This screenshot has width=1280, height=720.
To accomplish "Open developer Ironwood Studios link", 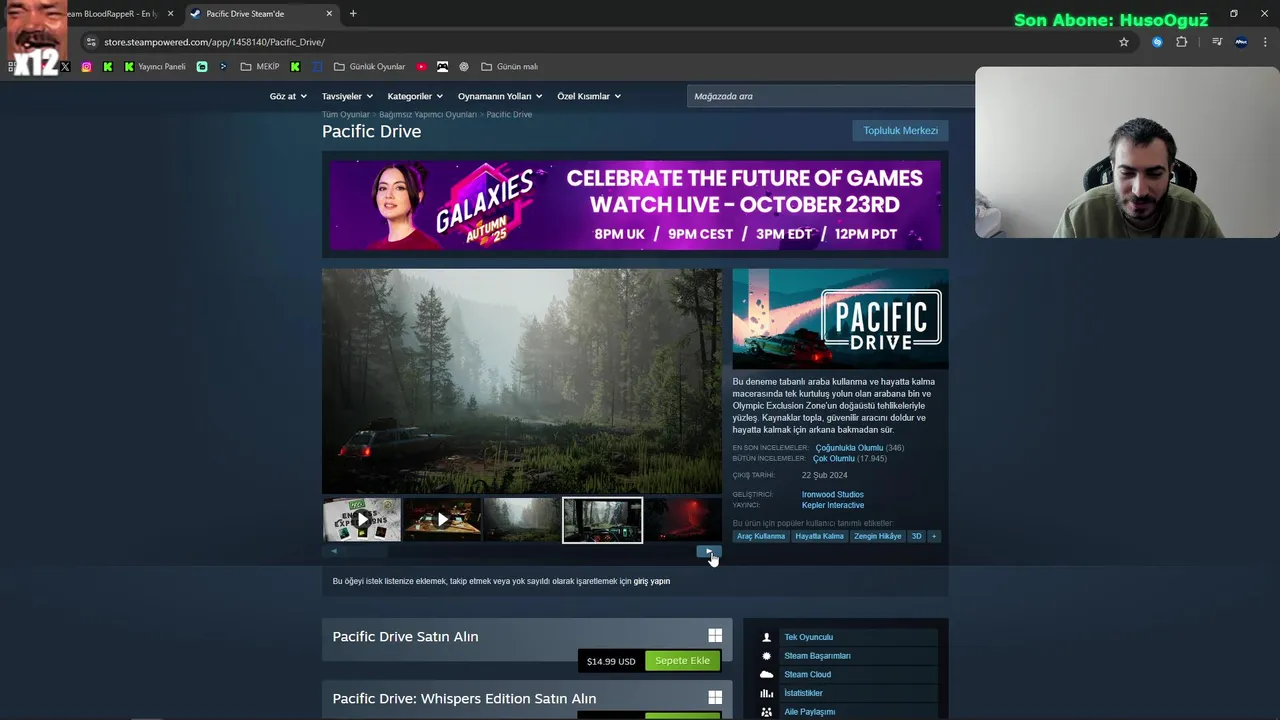I will pos(832,495).
